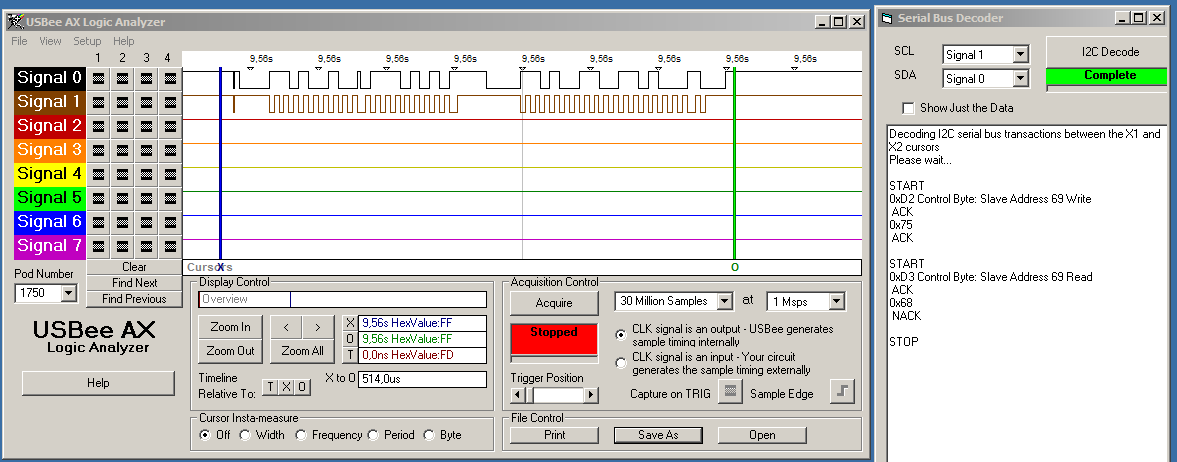The width and height of the screenshot is (1177, 462).
Task: Click the Print button
Action: click(555, 435)
